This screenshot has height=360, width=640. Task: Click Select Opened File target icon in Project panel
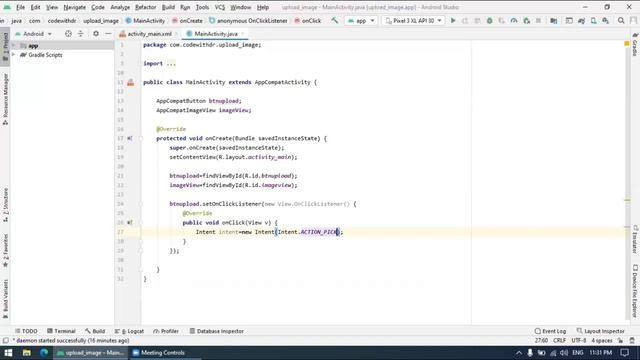[68, 34]
